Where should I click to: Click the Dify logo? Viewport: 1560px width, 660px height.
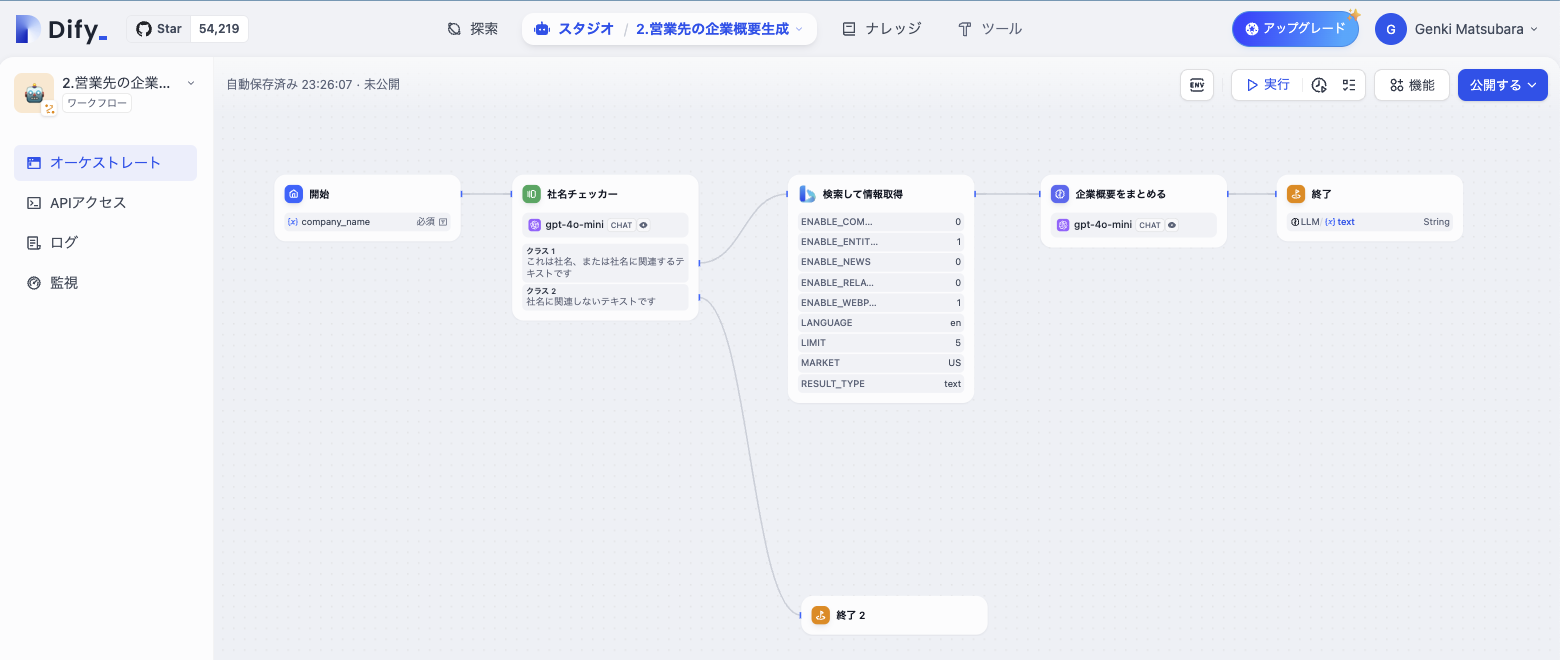[x=61, y=29]
